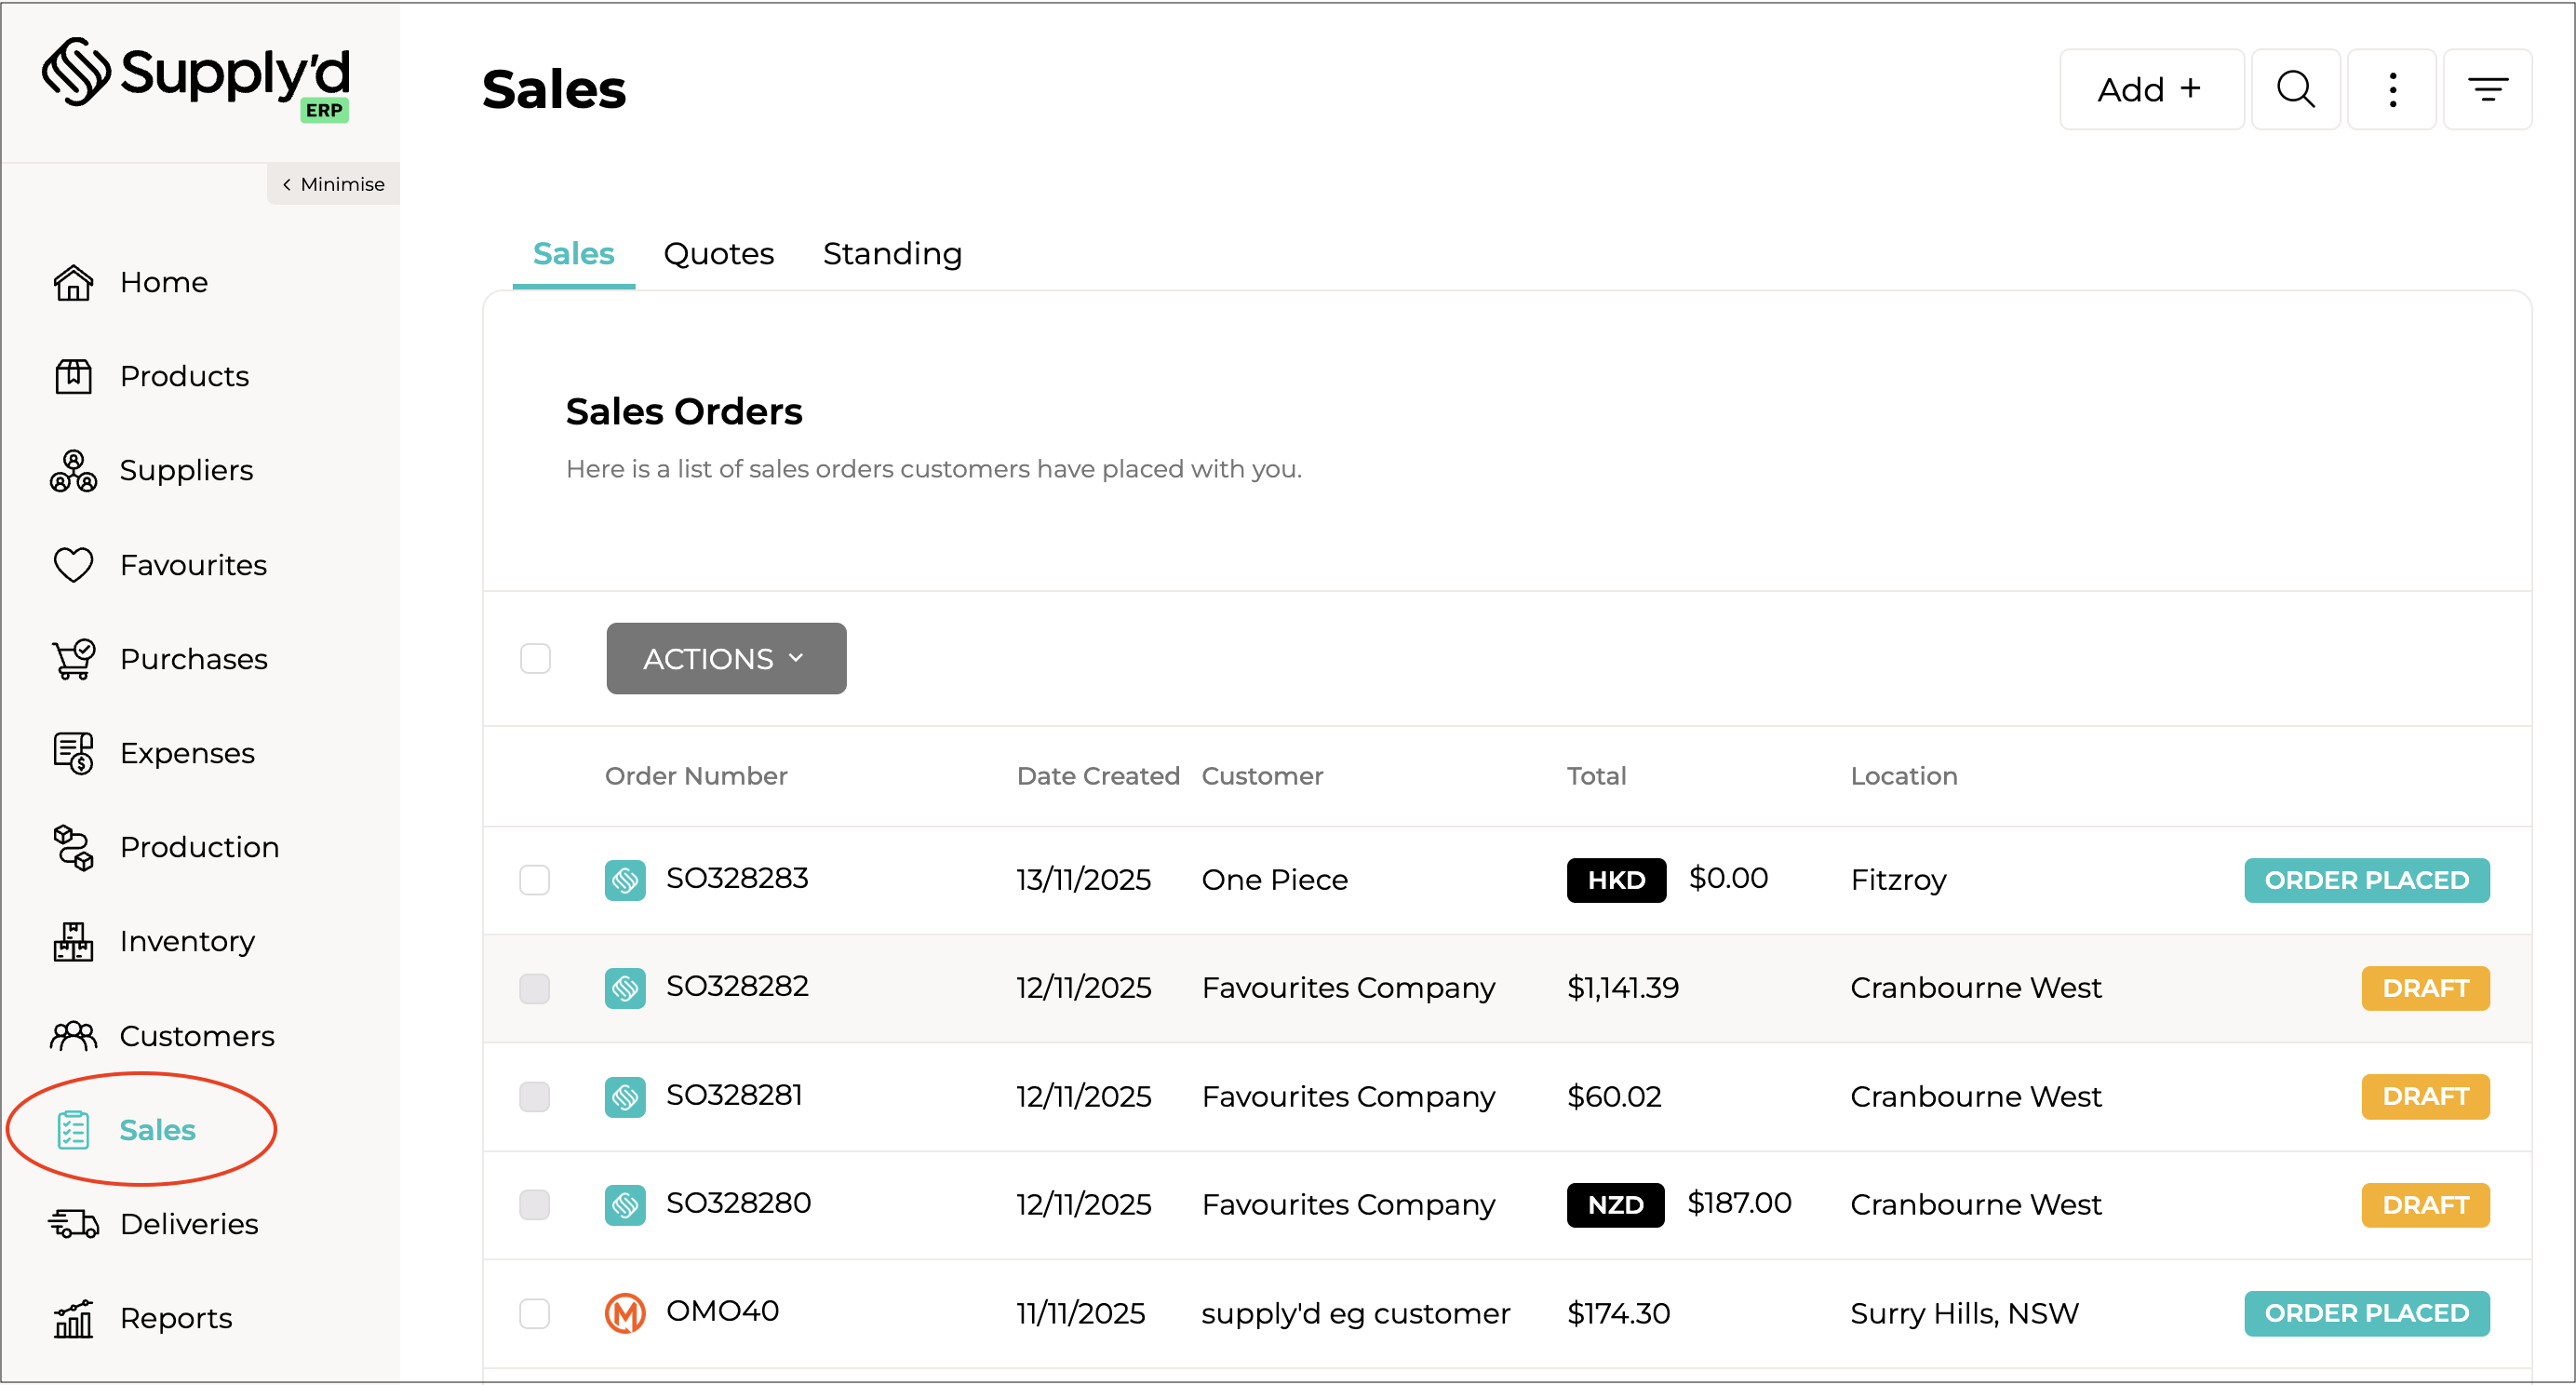Click the Expenses receipt icon
2576x1385 pixels.
pyautogui.click(x=73, y=753)
